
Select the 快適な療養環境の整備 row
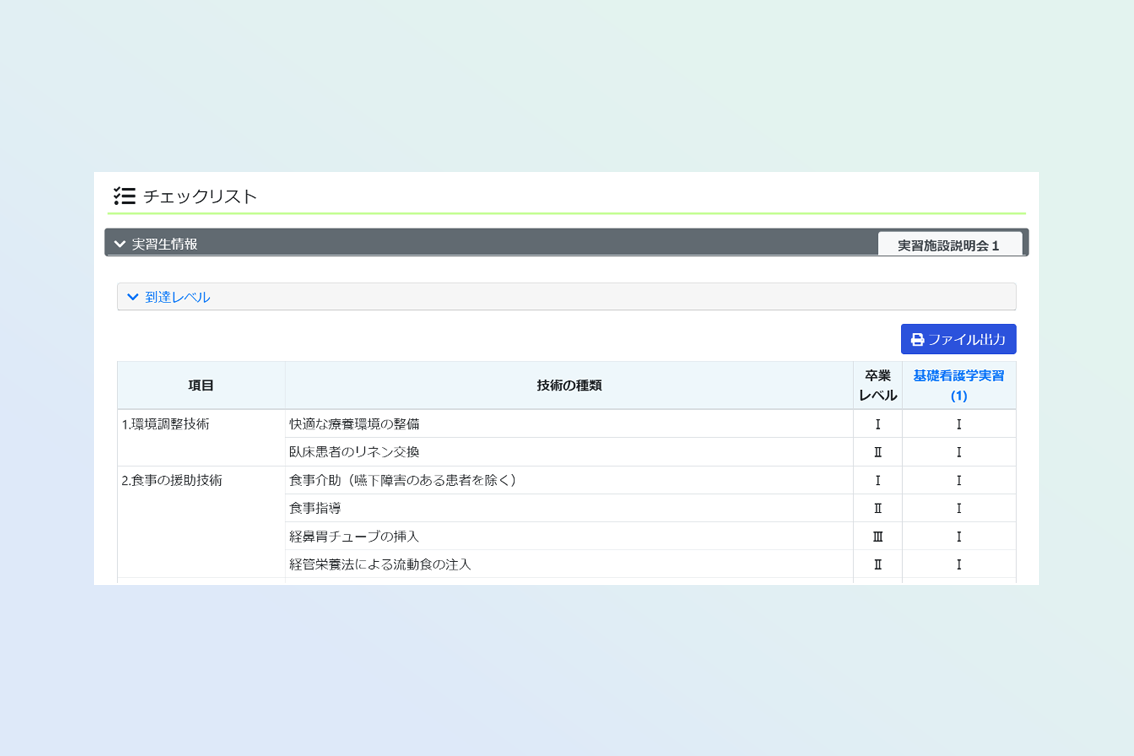click(x=355, y=424)
